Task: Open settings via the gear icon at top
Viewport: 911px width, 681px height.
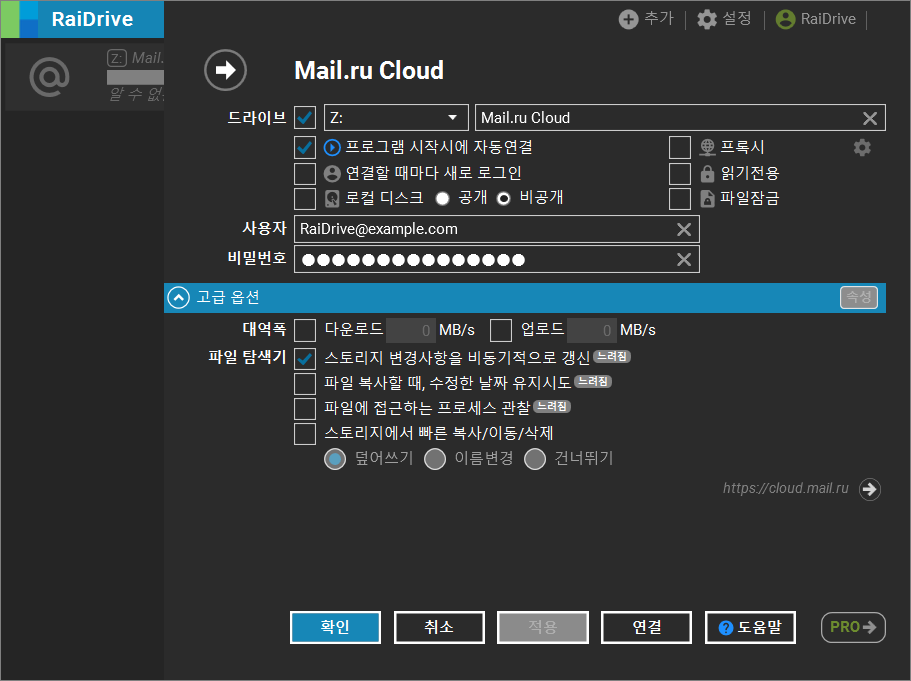Action: (707, 19)
